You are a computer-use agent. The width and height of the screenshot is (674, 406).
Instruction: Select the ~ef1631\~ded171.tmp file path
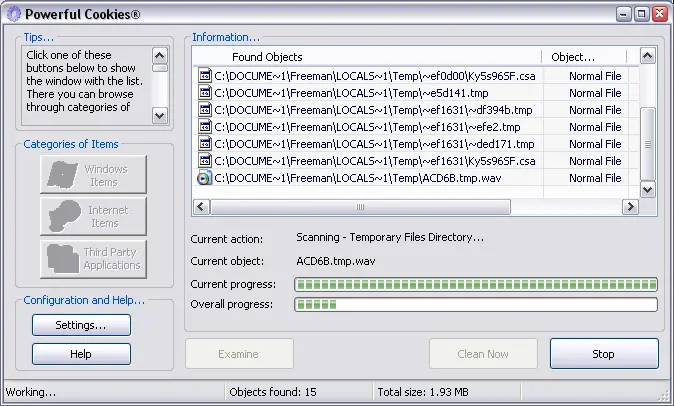point(374,144)
